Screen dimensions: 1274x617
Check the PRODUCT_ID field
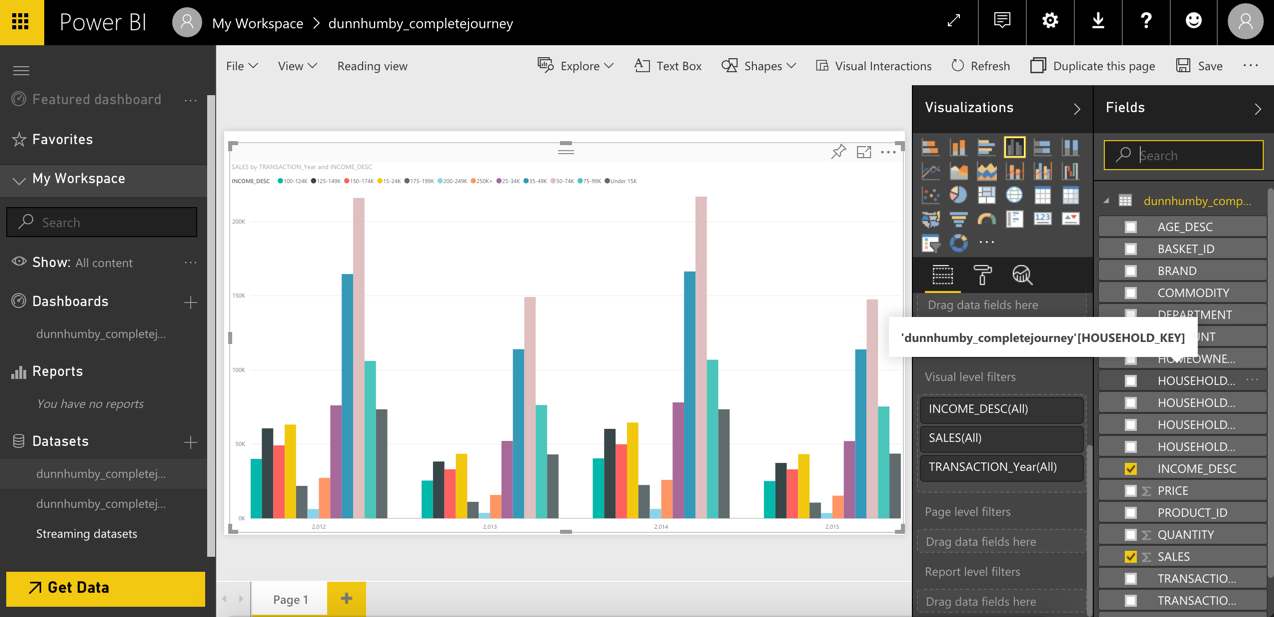click(x=1131, y=513)
